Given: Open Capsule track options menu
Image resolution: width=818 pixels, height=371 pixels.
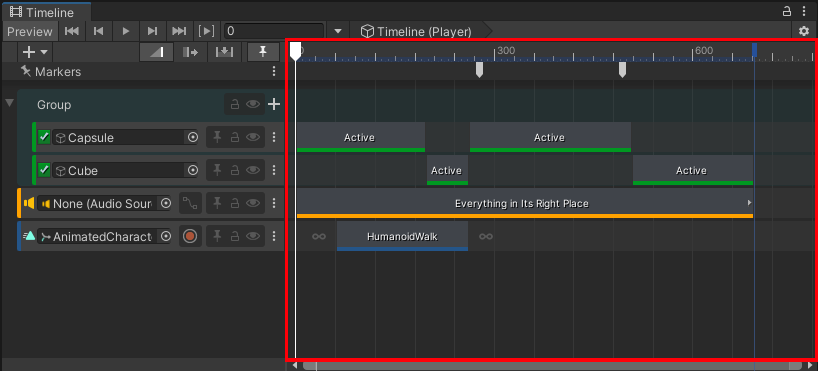Looking at the screenshot, I should click(x=274, y=138).
